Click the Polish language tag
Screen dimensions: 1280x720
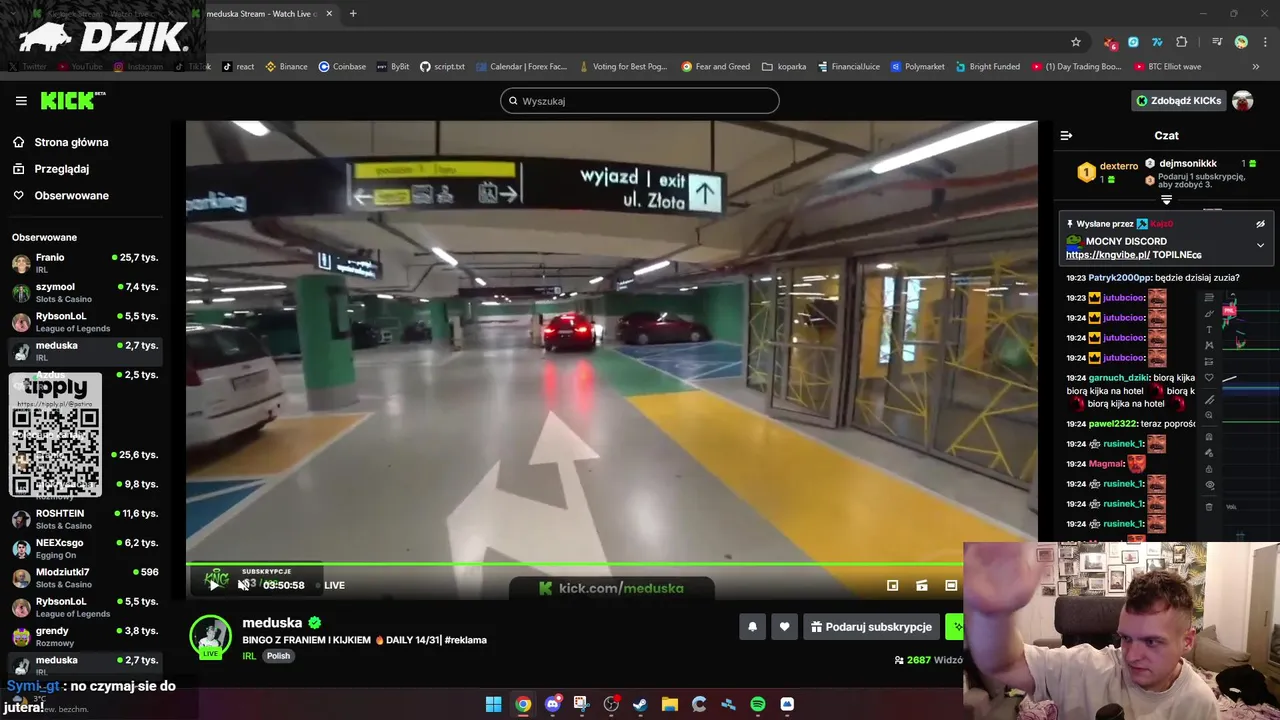[x=278, y=656]
